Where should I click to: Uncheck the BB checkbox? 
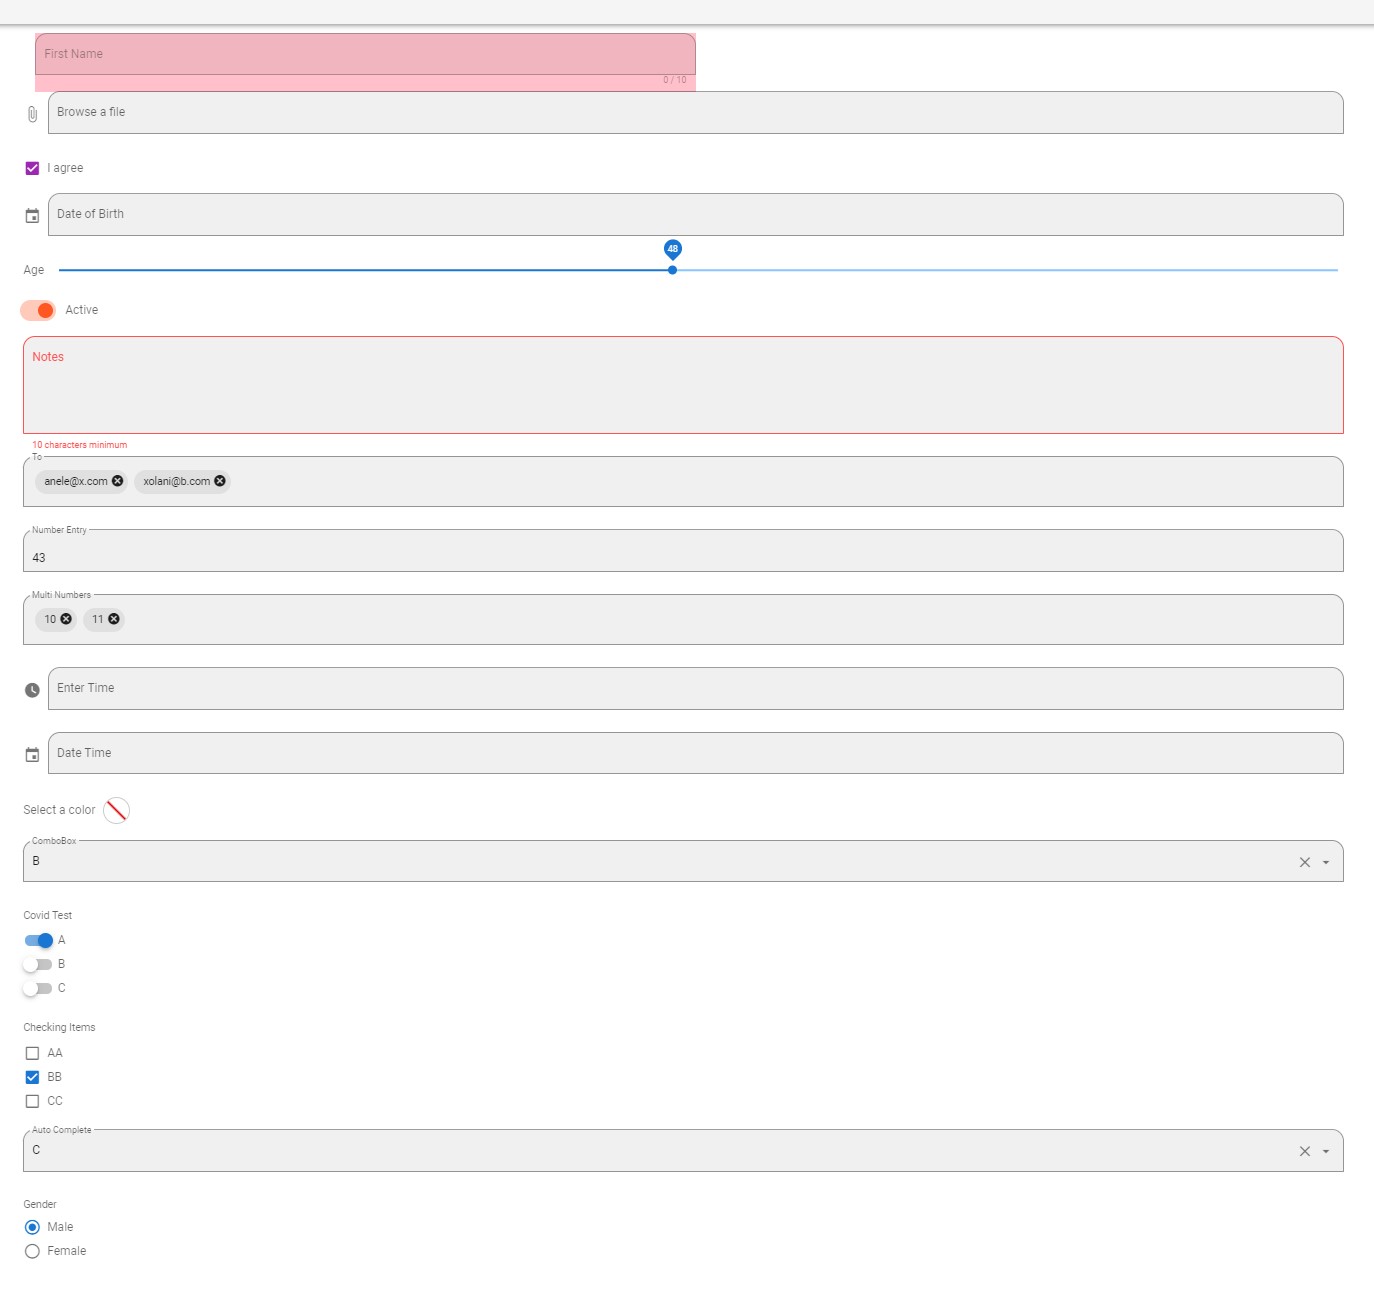pyautogui.click(x=32, y=1077)
